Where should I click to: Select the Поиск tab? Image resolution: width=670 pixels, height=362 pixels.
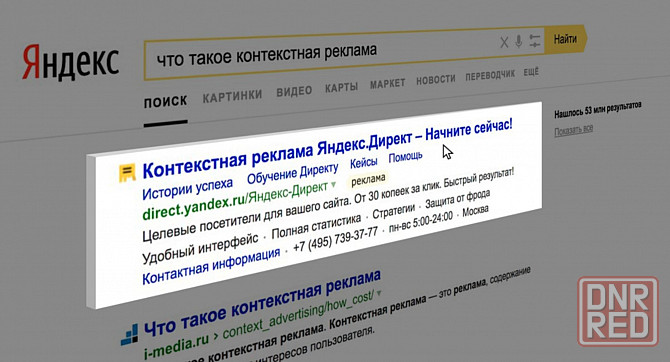point(165,102)
